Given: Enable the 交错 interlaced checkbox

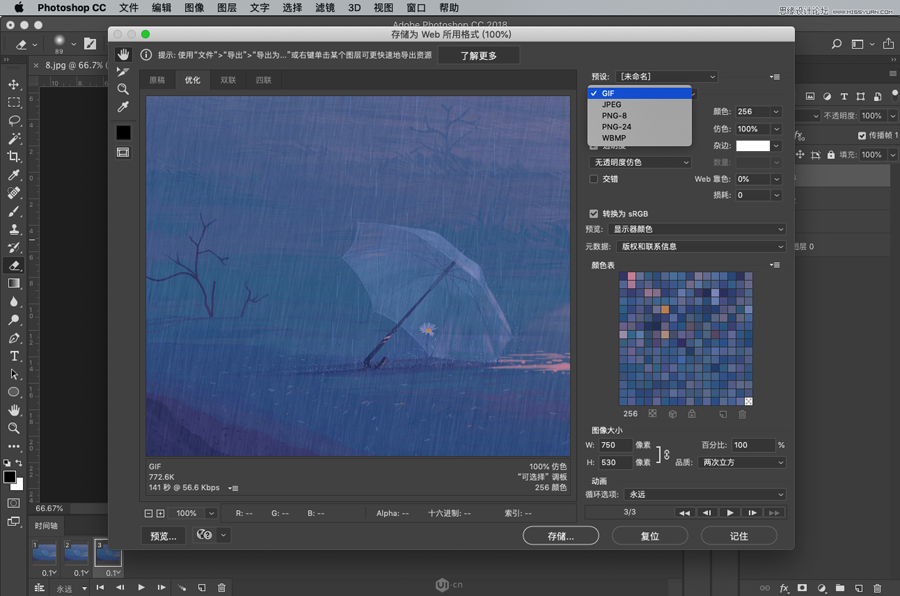Looking at the screenshot, I should click(594, 179).
